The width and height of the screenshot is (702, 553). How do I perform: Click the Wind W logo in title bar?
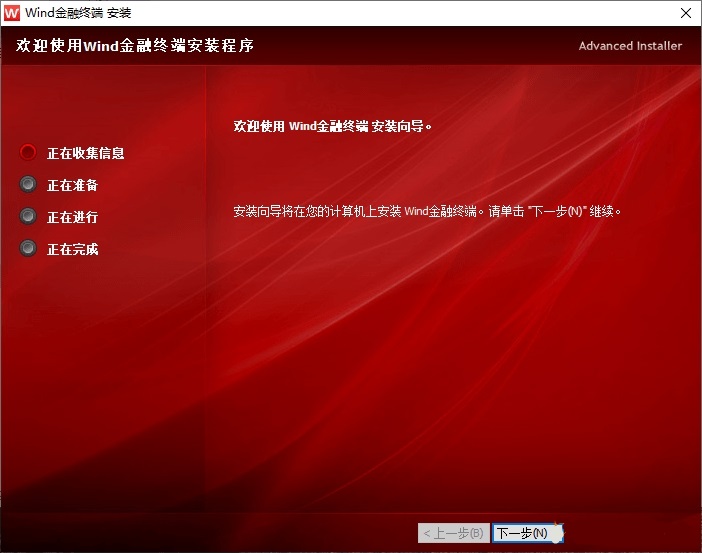click(12, 13)
